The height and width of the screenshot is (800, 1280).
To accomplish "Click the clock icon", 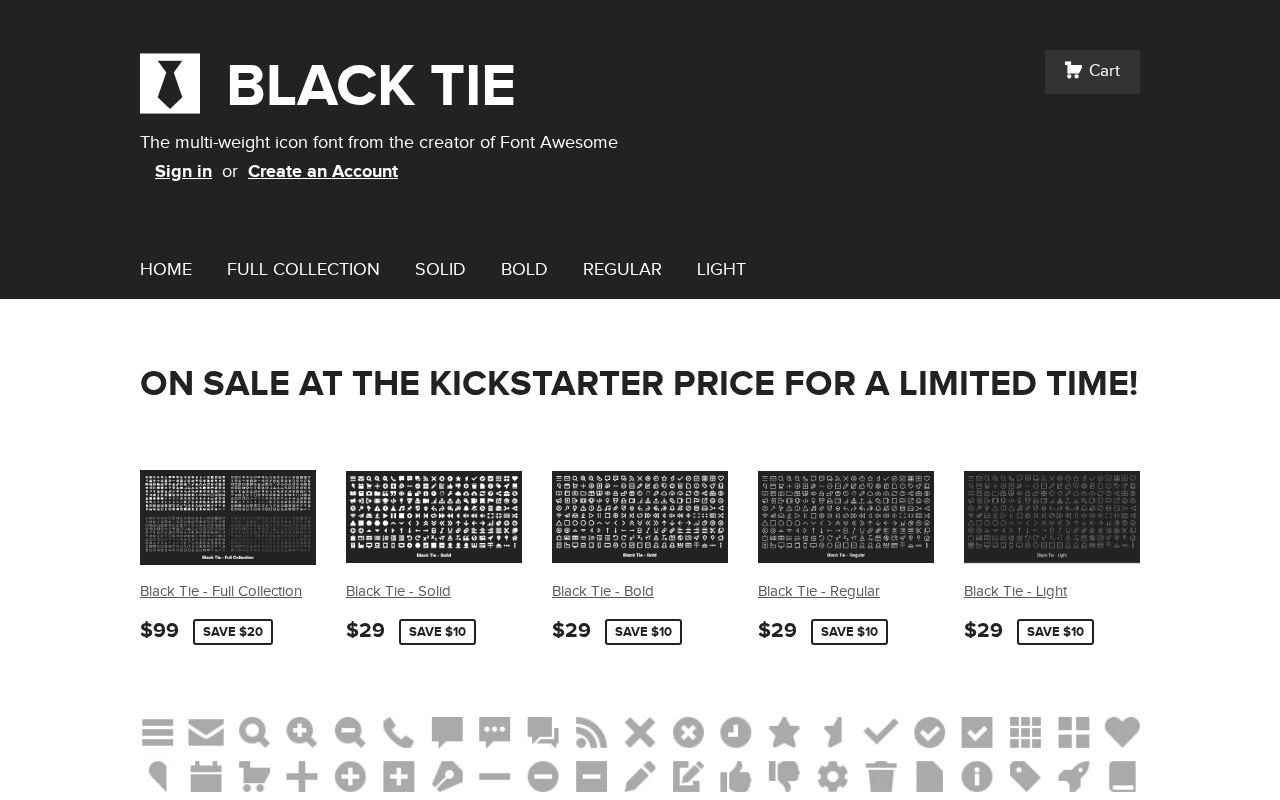I will pos(736,733).
